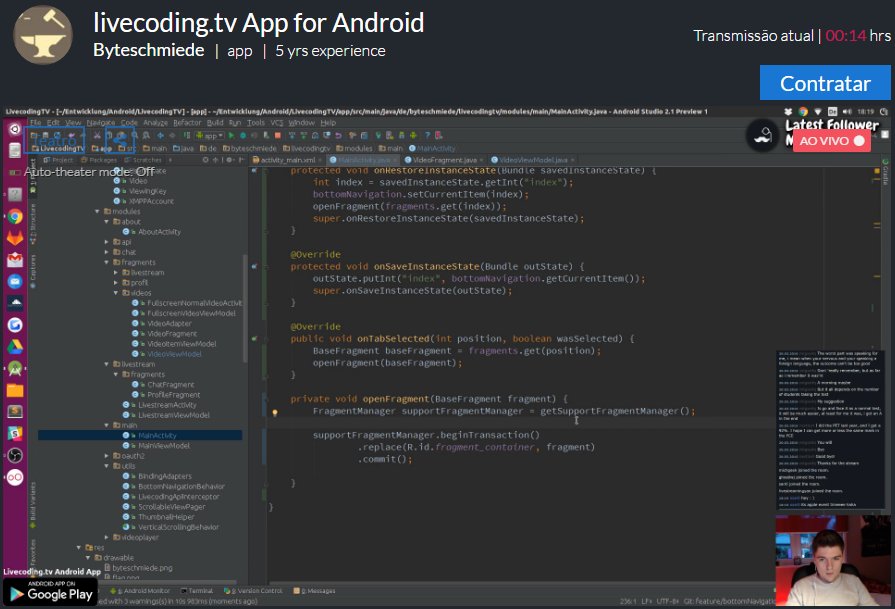This screenshot has width=895, height=609.
Task: Open Ubuntu dash search button
Action: pos(15,129)
